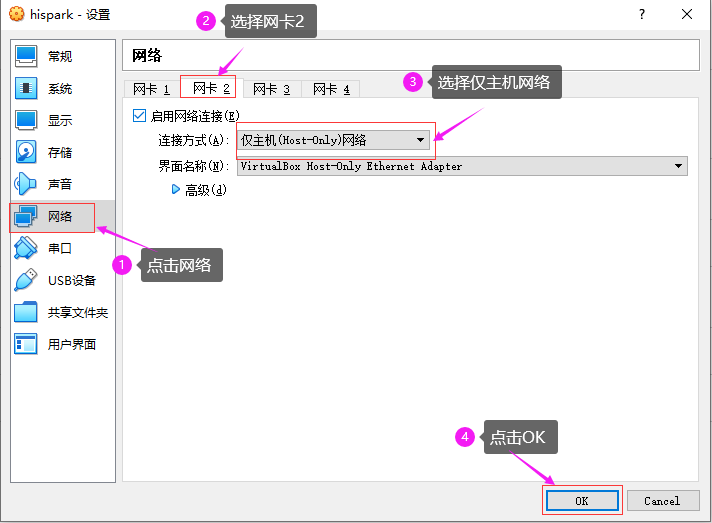Open the 存储 (Storage) disk icon

(27, 153)
